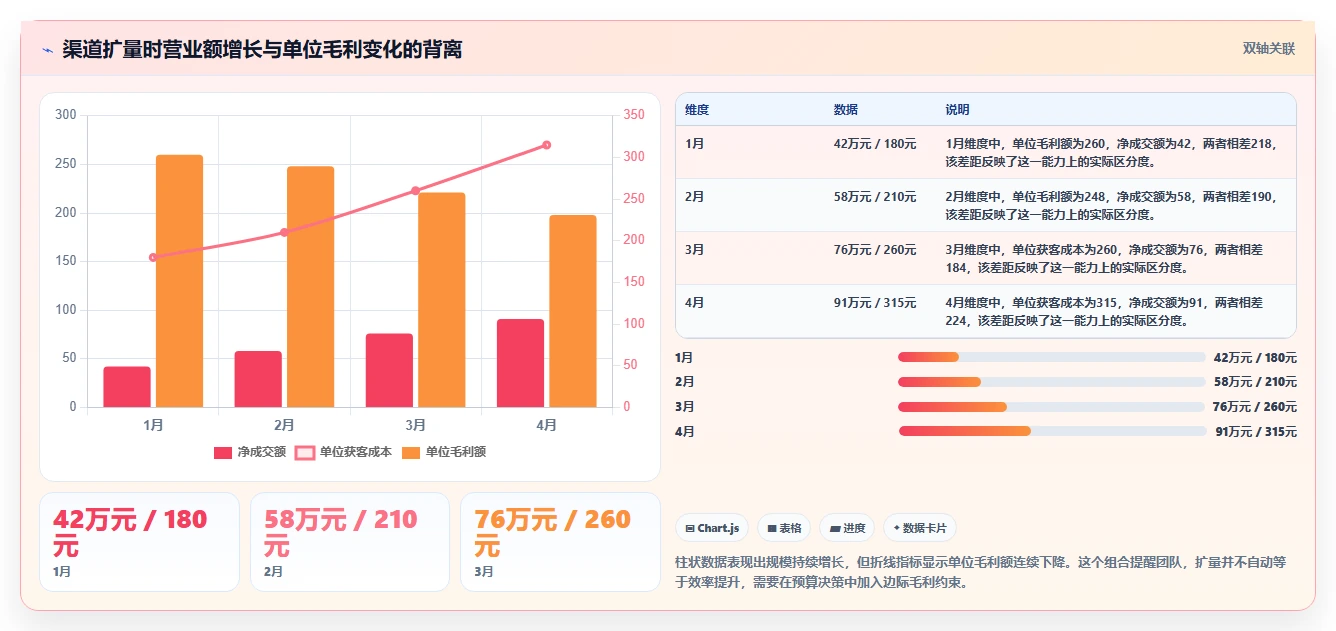The height and width of the screenshot is (631, 1336).
Task: Click the 91万元 / 315元 progress value
Action: 1255,432
